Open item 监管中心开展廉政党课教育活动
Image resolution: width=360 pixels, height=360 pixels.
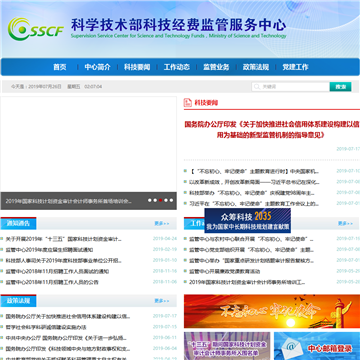tap(224, 271)
